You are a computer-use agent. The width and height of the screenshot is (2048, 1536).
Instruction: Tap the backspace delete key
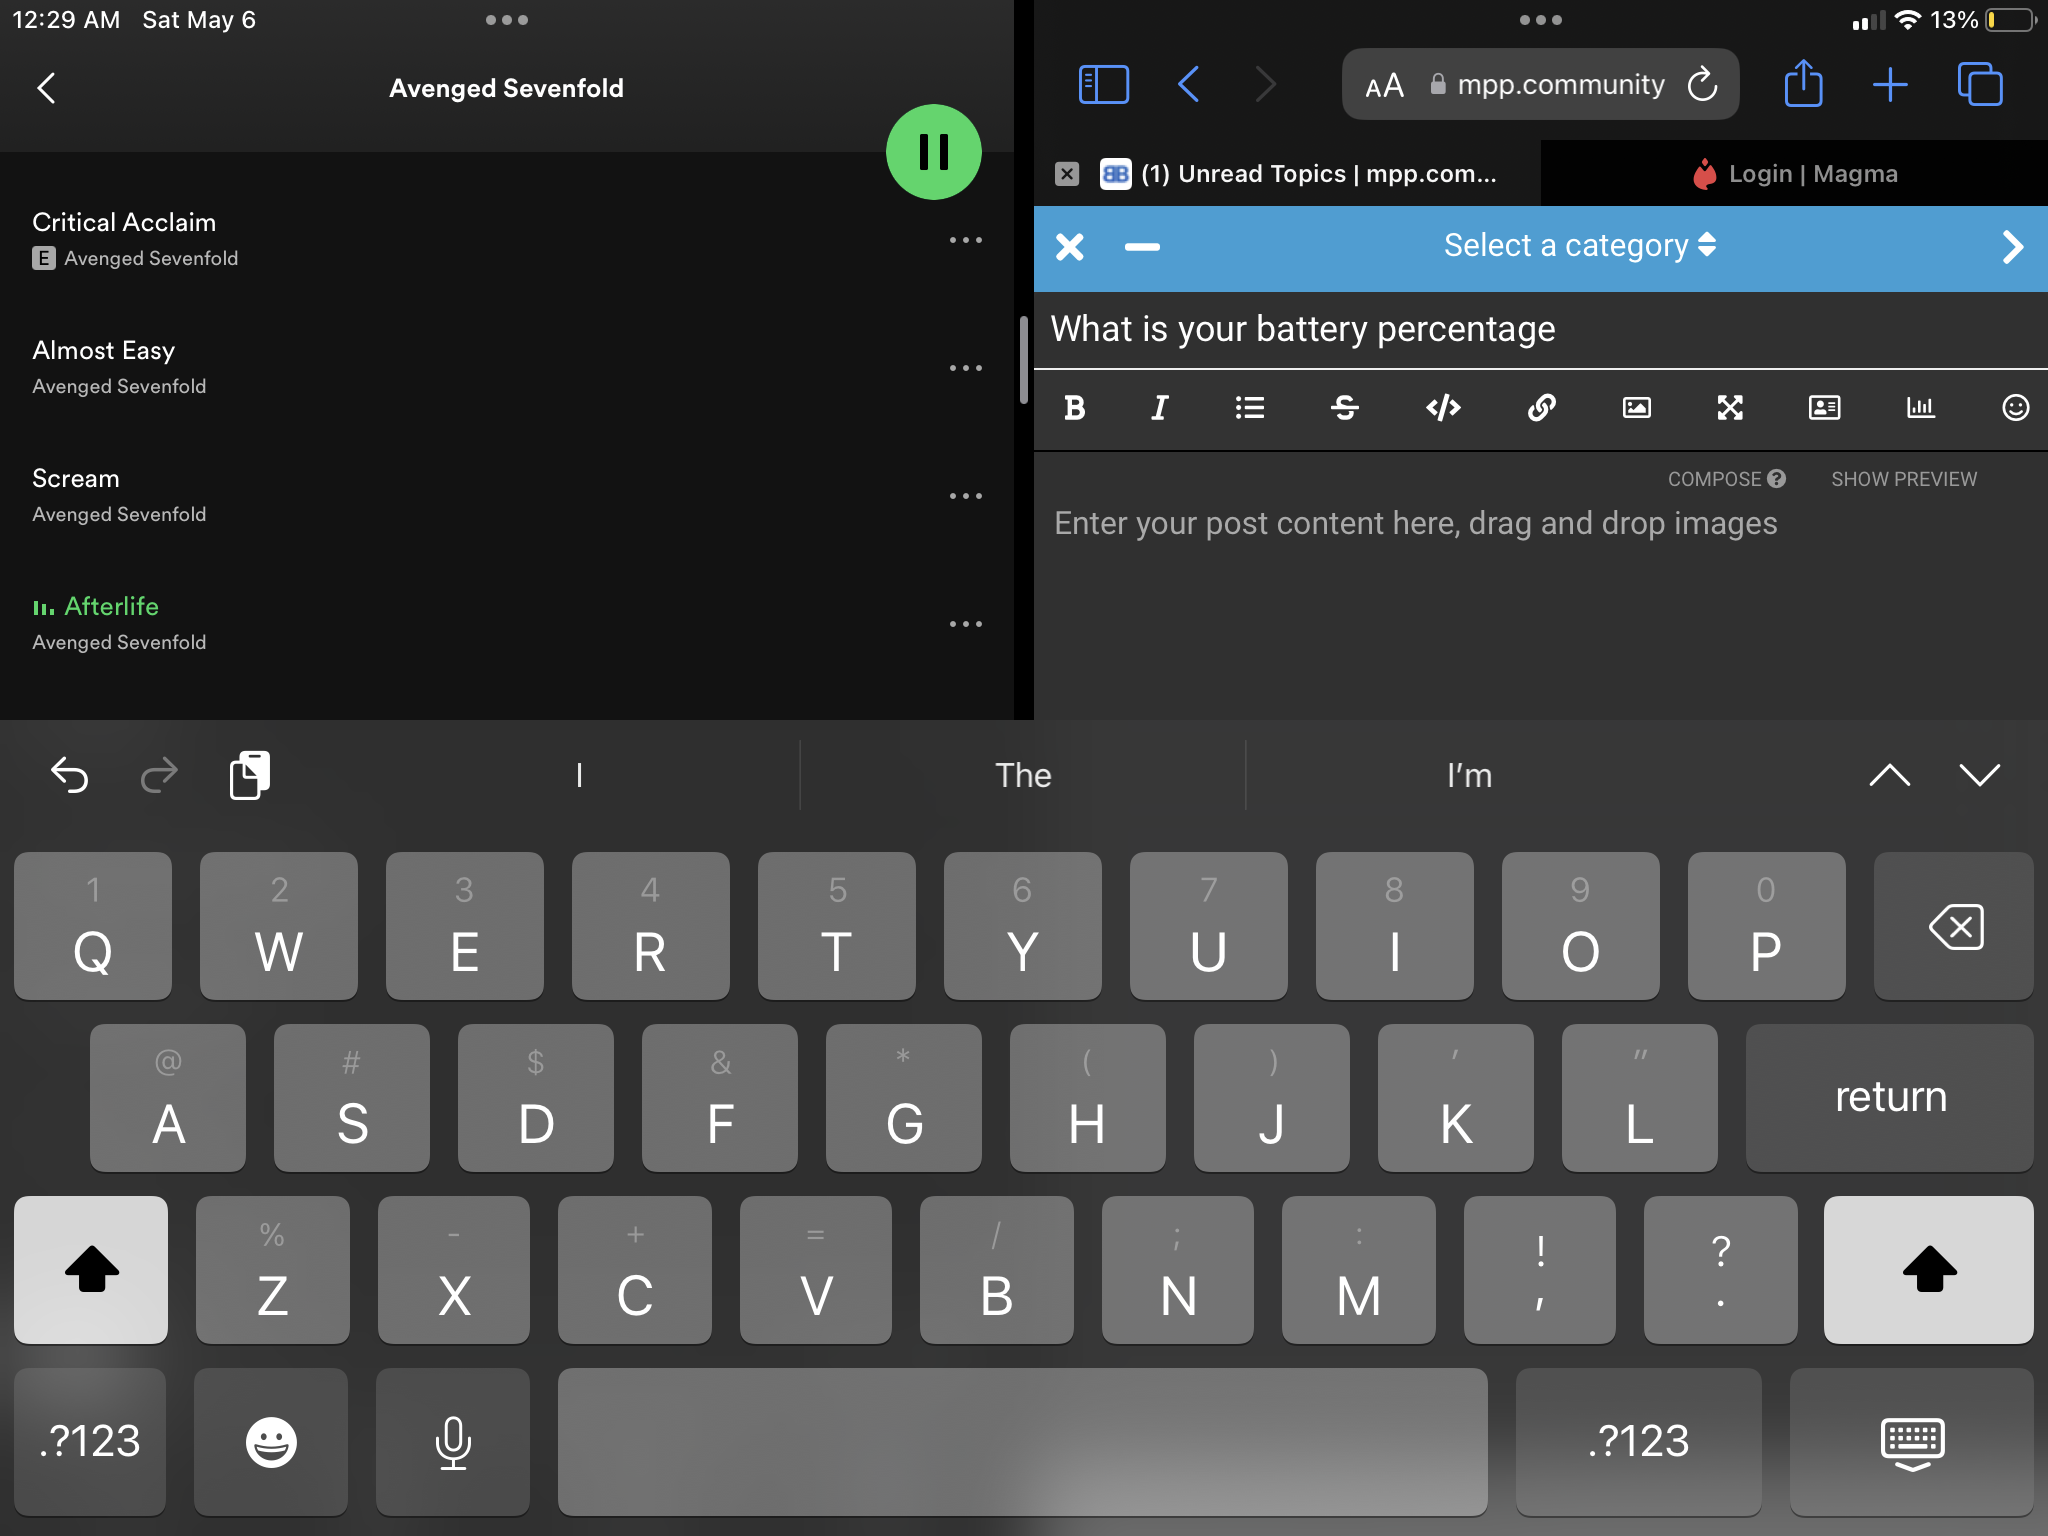click(x=1954, y=926)
